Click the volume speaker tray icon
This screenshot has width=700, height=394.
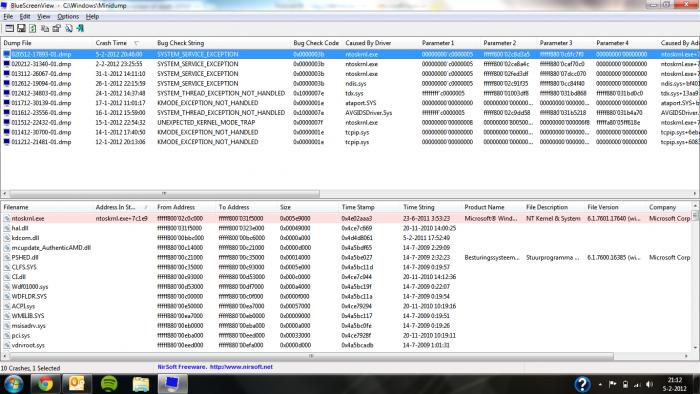pyautogui.click(x=649, y=384)
